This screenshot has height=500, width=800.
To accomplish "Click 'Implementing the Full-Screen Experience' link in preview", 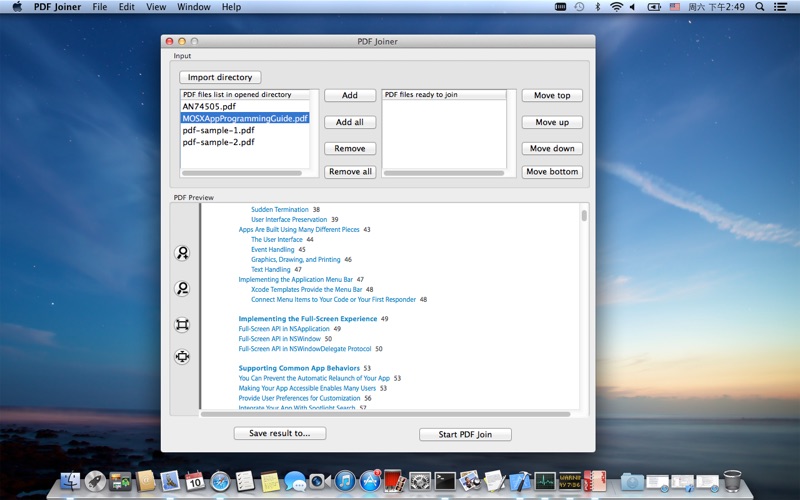I will (308, 319).
